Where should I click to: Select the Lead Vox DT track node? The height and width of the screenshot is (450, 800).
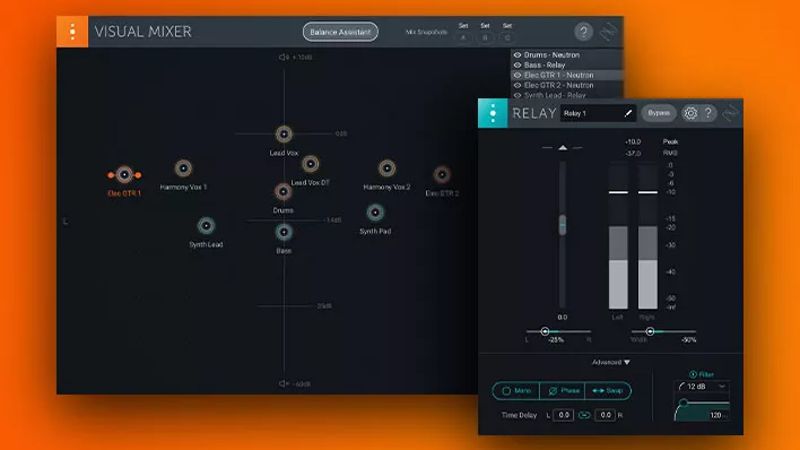(310, 164)
